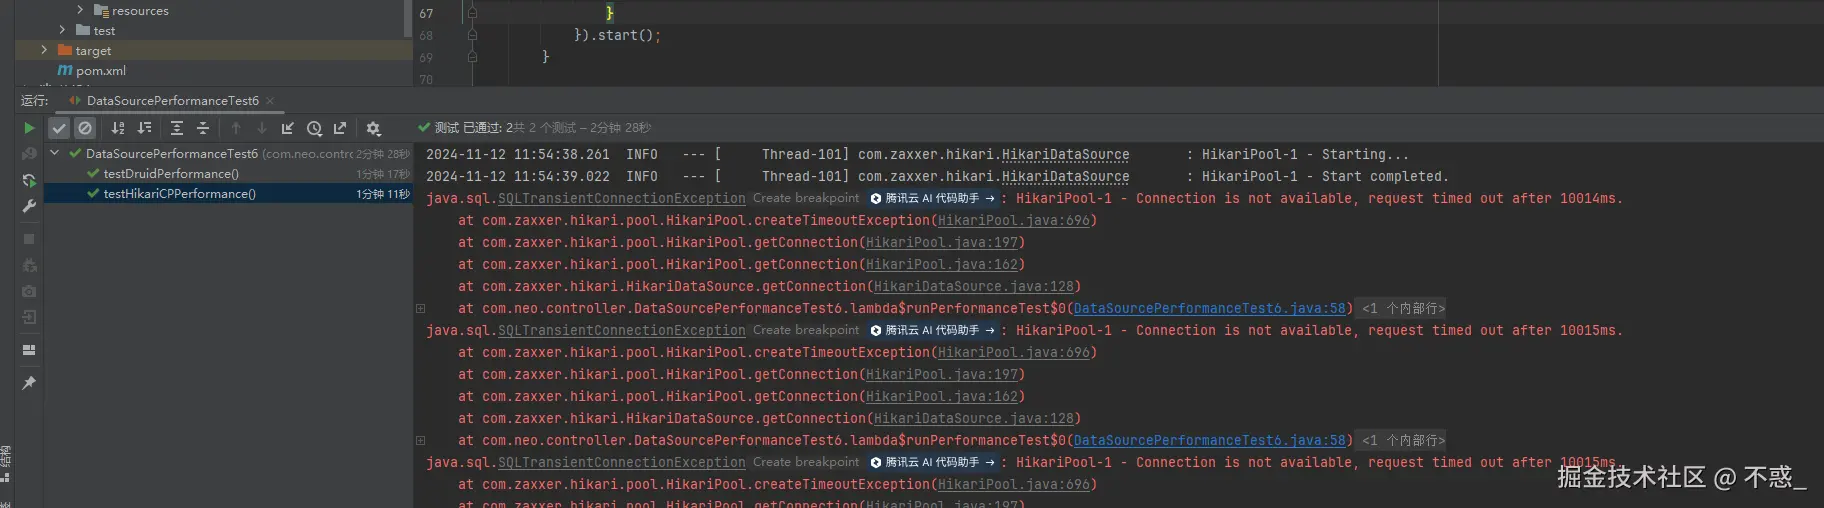Rerun tests with the green Run icon

coord(29,128)
